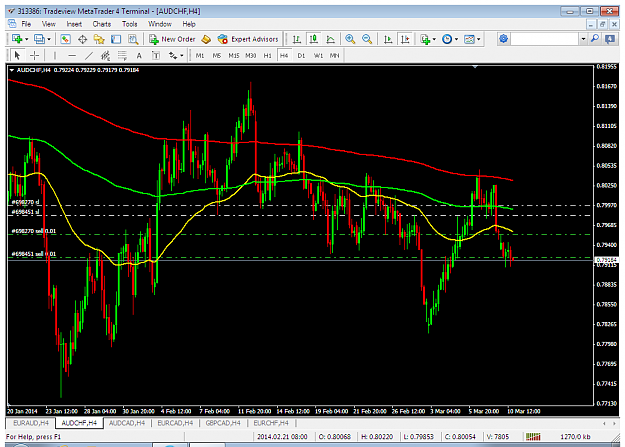Open the Periods clock icon
The height and width of the screenshot is (447, 625).
[x=447, y=39]
